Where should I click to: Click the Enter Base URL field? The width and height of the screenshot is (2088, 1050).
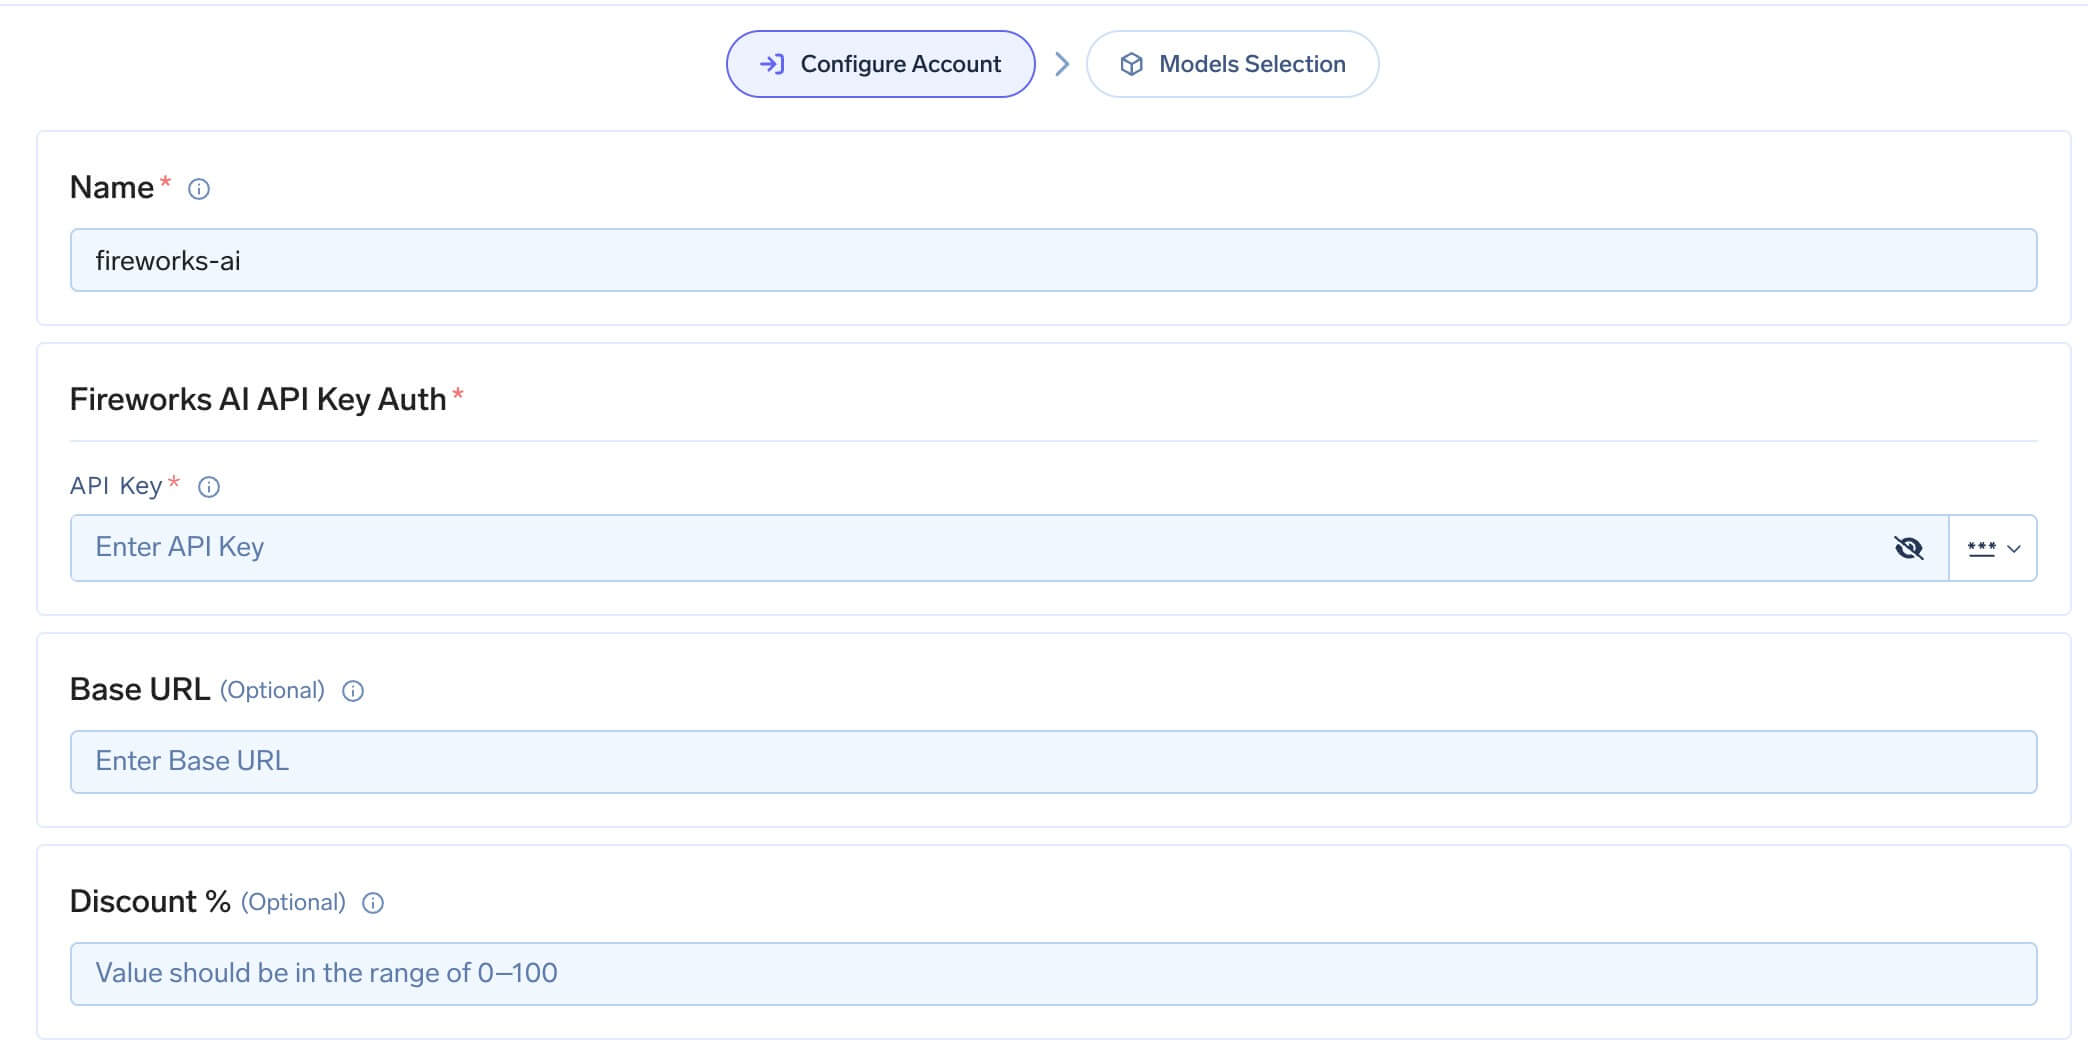(1053, 762)
